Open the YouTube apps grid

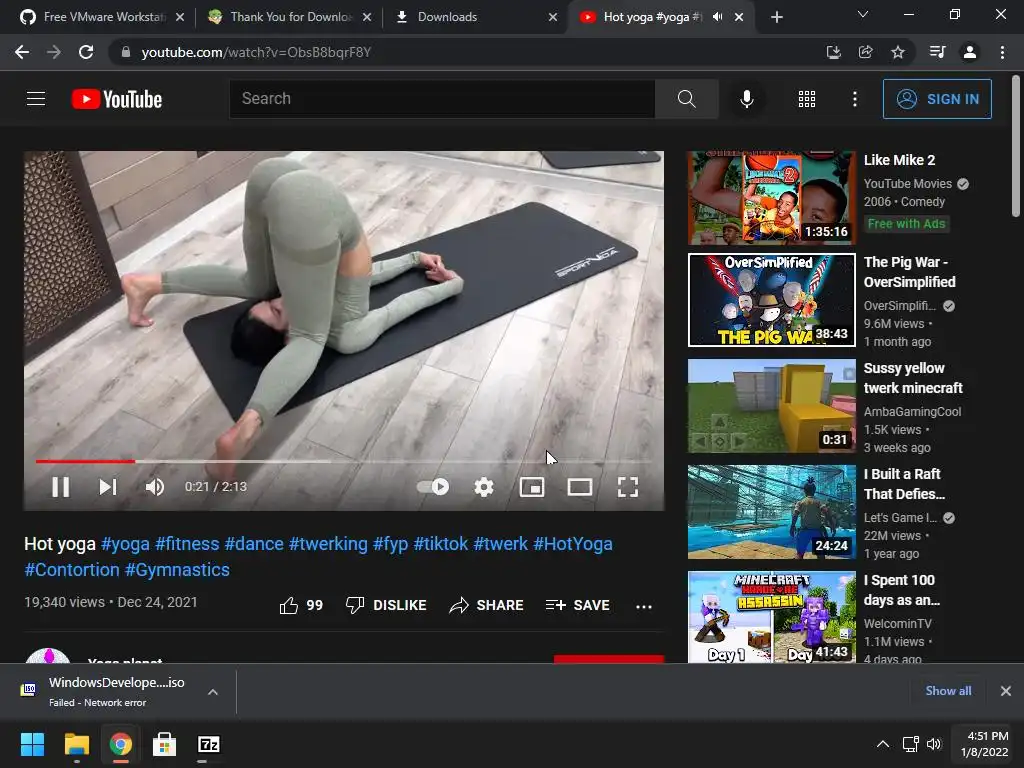click(x=807, y=99)
